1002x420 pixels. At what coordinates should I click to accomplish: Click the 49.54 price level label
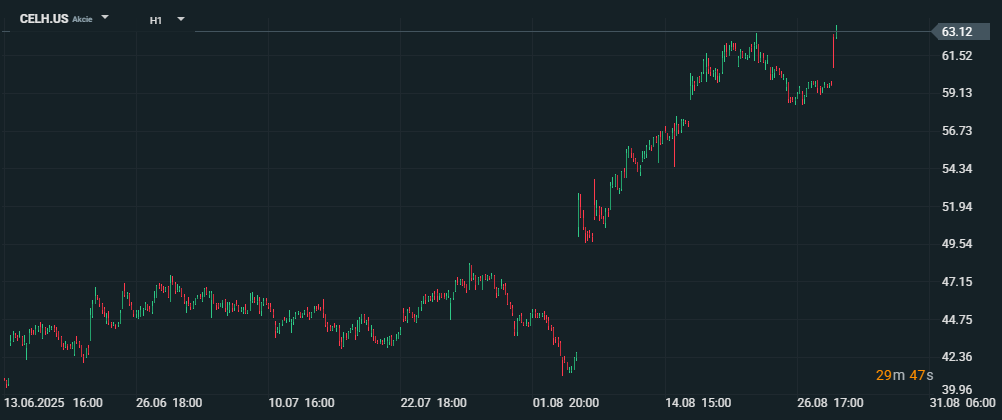coord(957,244)
